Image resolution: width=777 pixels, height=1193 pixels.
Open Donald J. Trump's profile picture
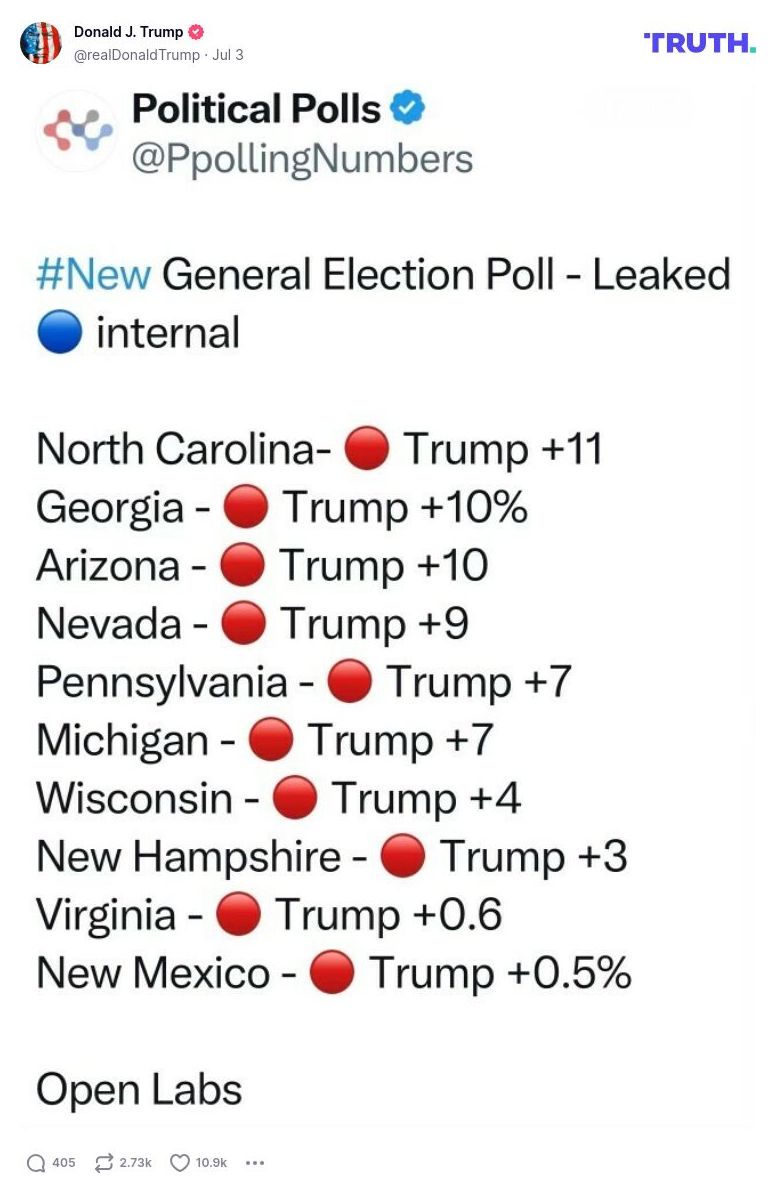pos(41,43)
